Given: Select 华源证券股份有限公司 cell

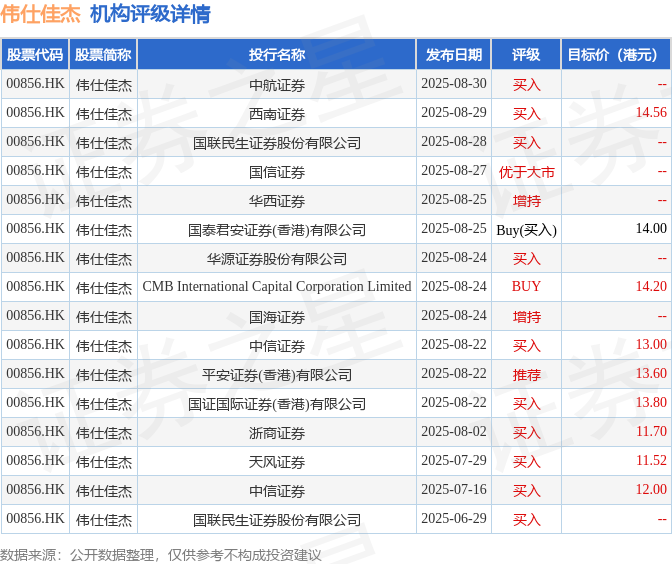Looking at the screenshot, I should [276, 259].
